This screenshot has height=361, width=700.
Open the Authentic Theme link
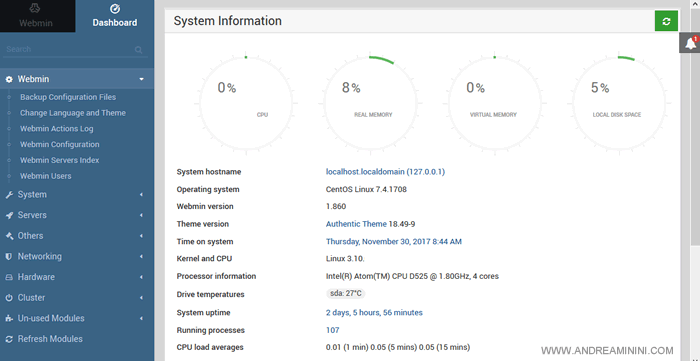pos(356,224)
